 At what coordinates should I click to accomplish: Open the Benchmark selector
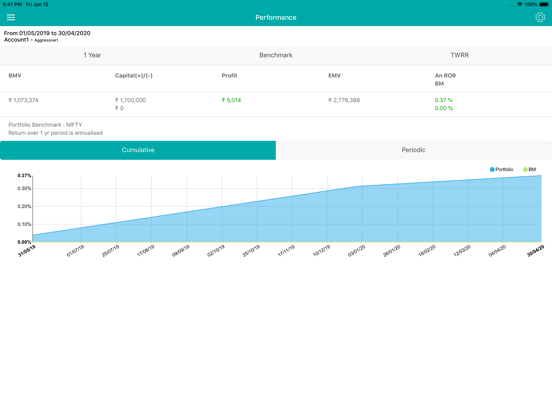click(276, 55)
